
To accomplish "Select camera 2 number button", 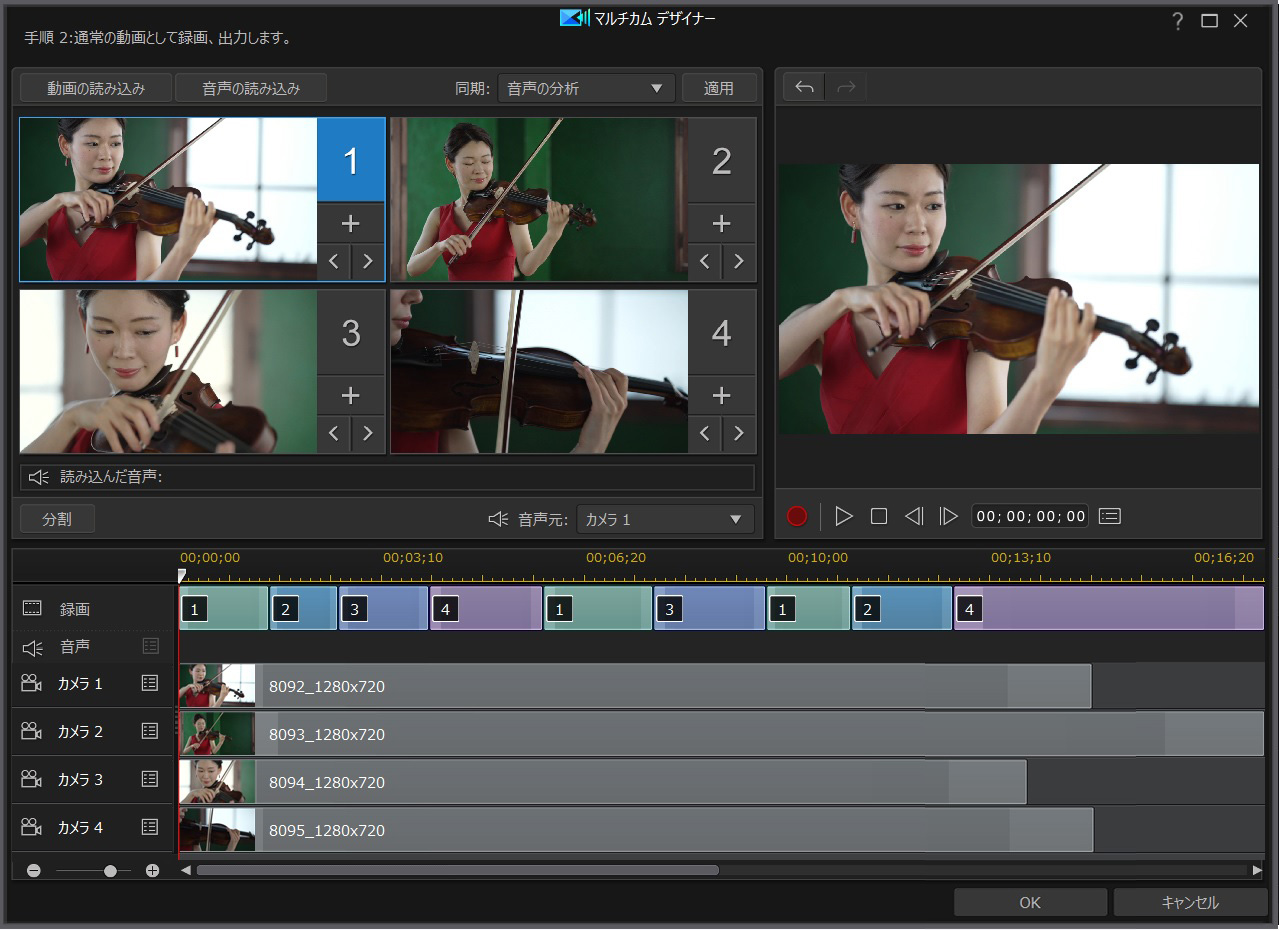I will tap(722, 160).
